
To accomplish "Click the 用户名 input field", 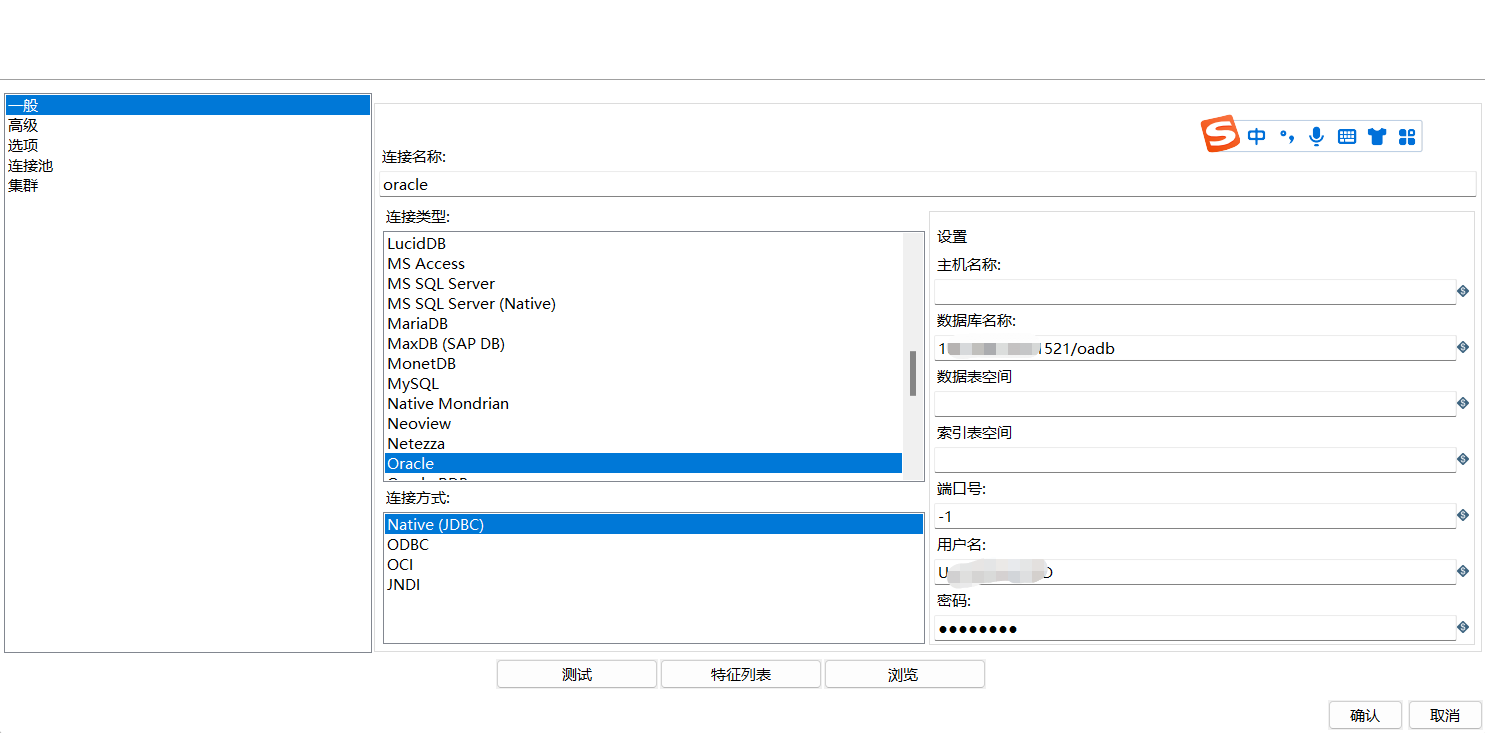I will pos(1195,572).
